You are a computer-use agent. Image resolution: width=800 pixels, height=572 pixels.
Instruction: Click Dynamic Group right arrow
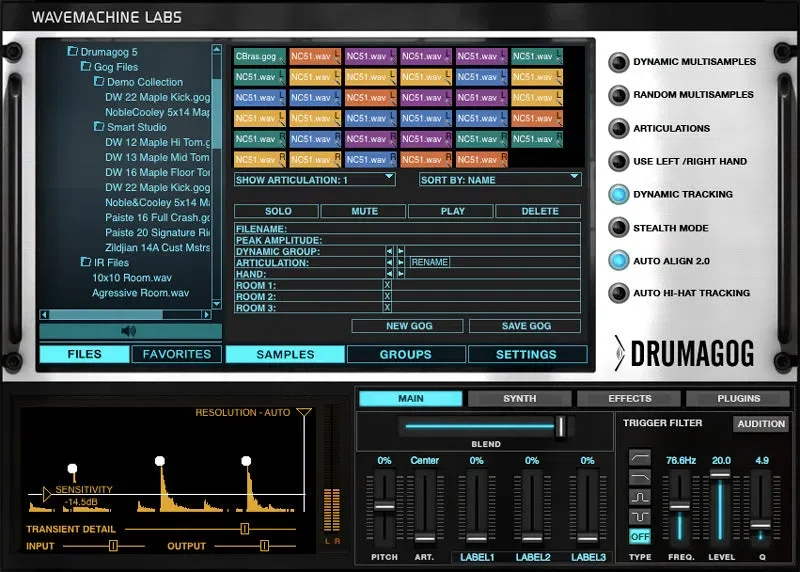pos(401,251)
